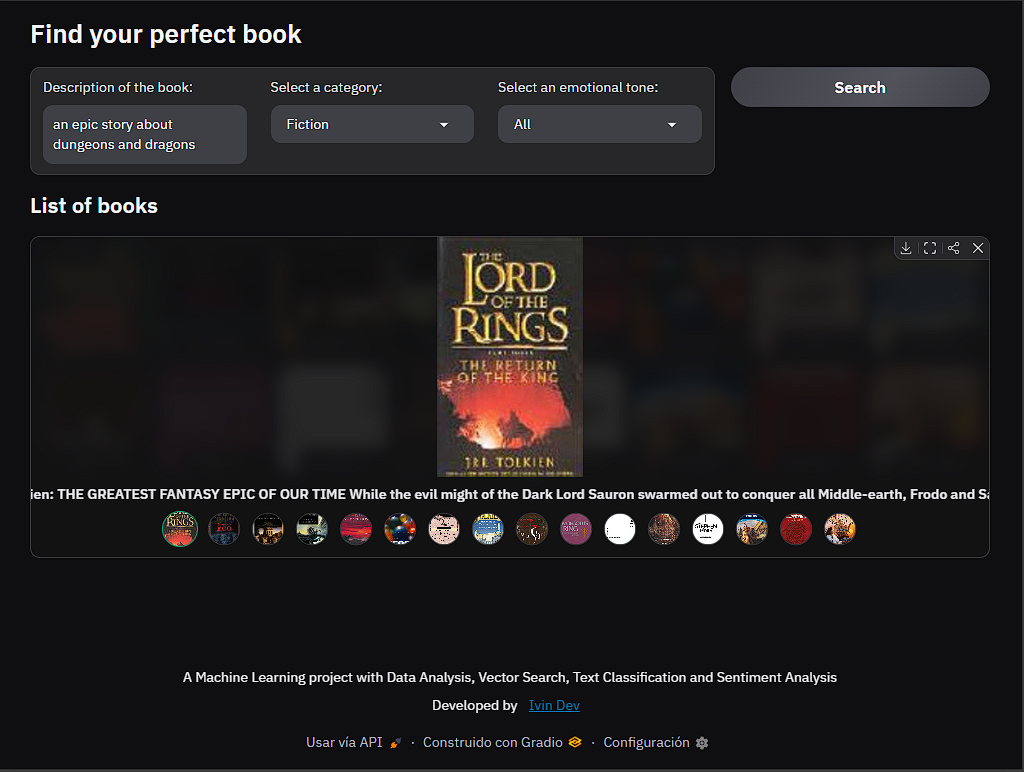Select the red sunset cover thumbnail
This screenshot has height=772, width=1024.
click(x=356, y=529)
